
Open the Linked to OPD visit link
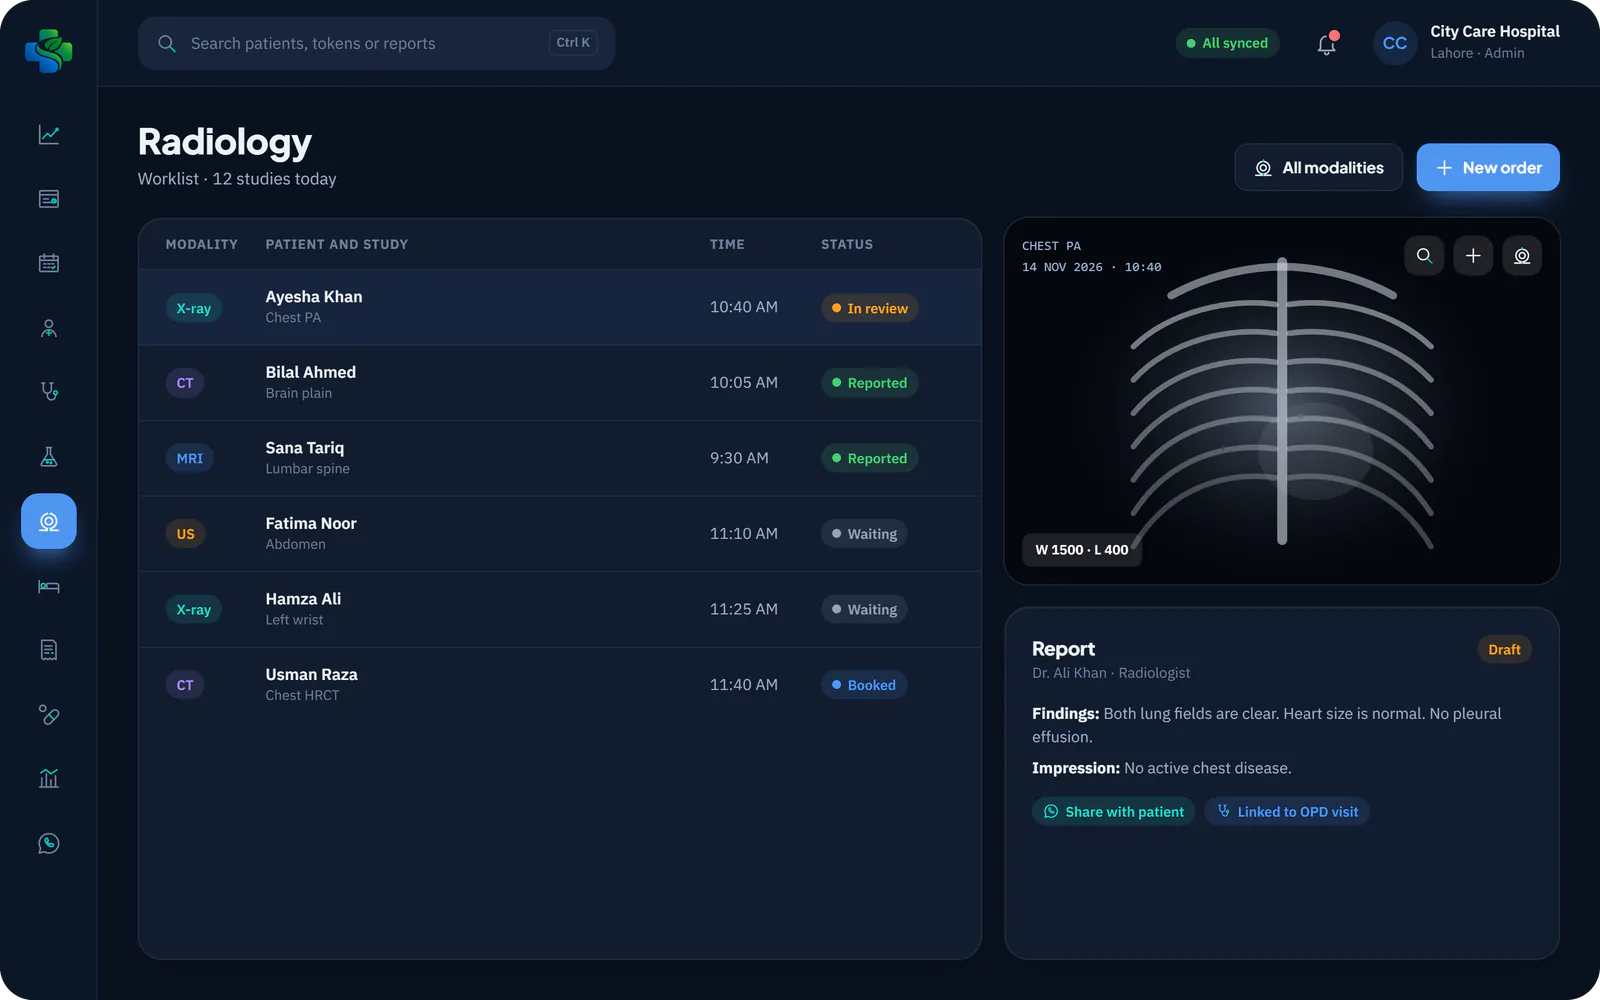point(1287,812)
